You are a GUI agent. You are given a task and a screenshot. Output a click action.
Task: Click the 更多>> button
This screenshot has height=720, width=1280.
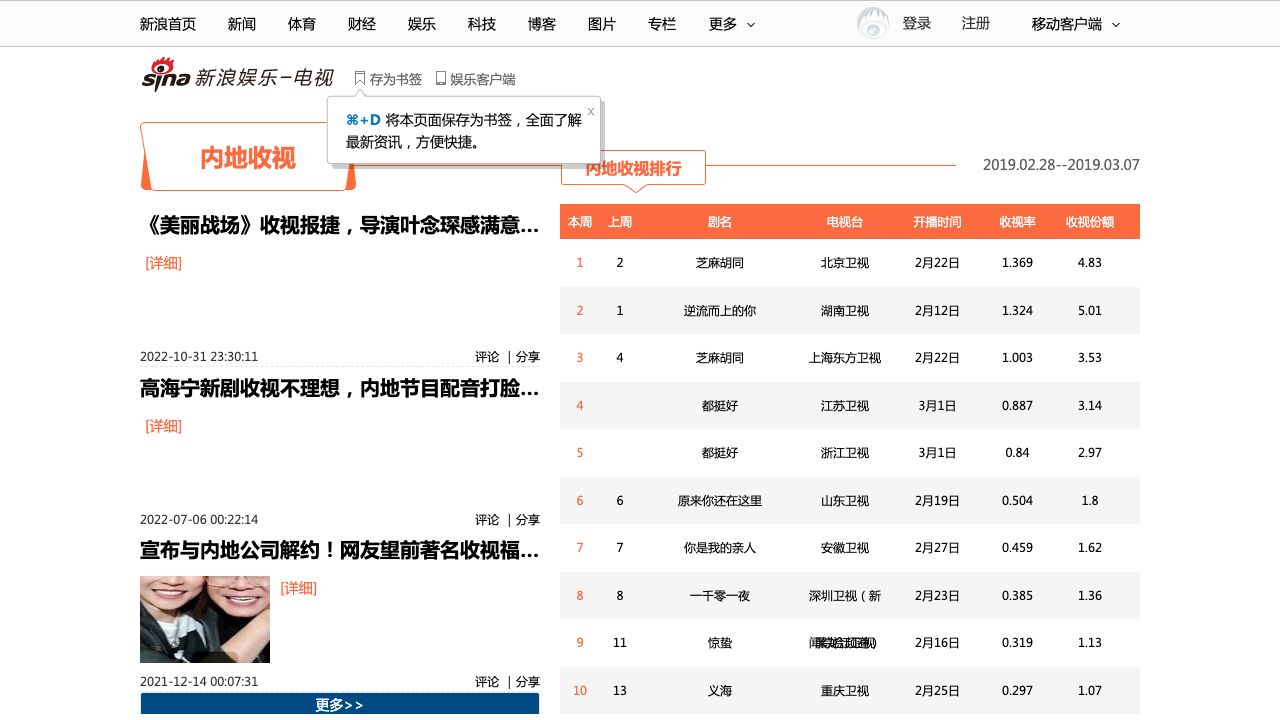[x=340, y=704]
